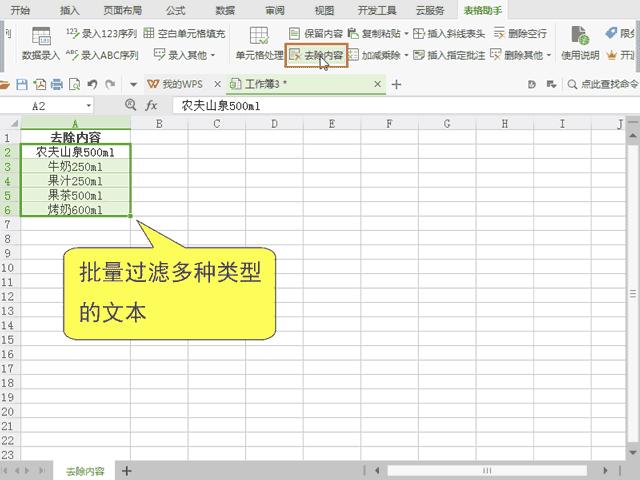
Task: Click the zoom magnifier icon by formula bar
Action: [131, 105]
